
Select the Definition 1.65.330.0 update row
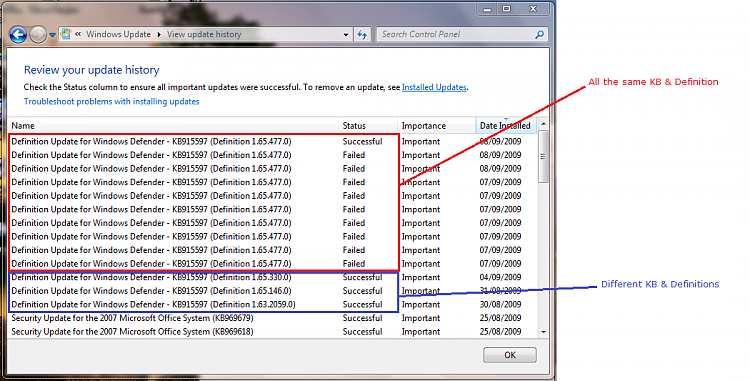coord(271,277)
